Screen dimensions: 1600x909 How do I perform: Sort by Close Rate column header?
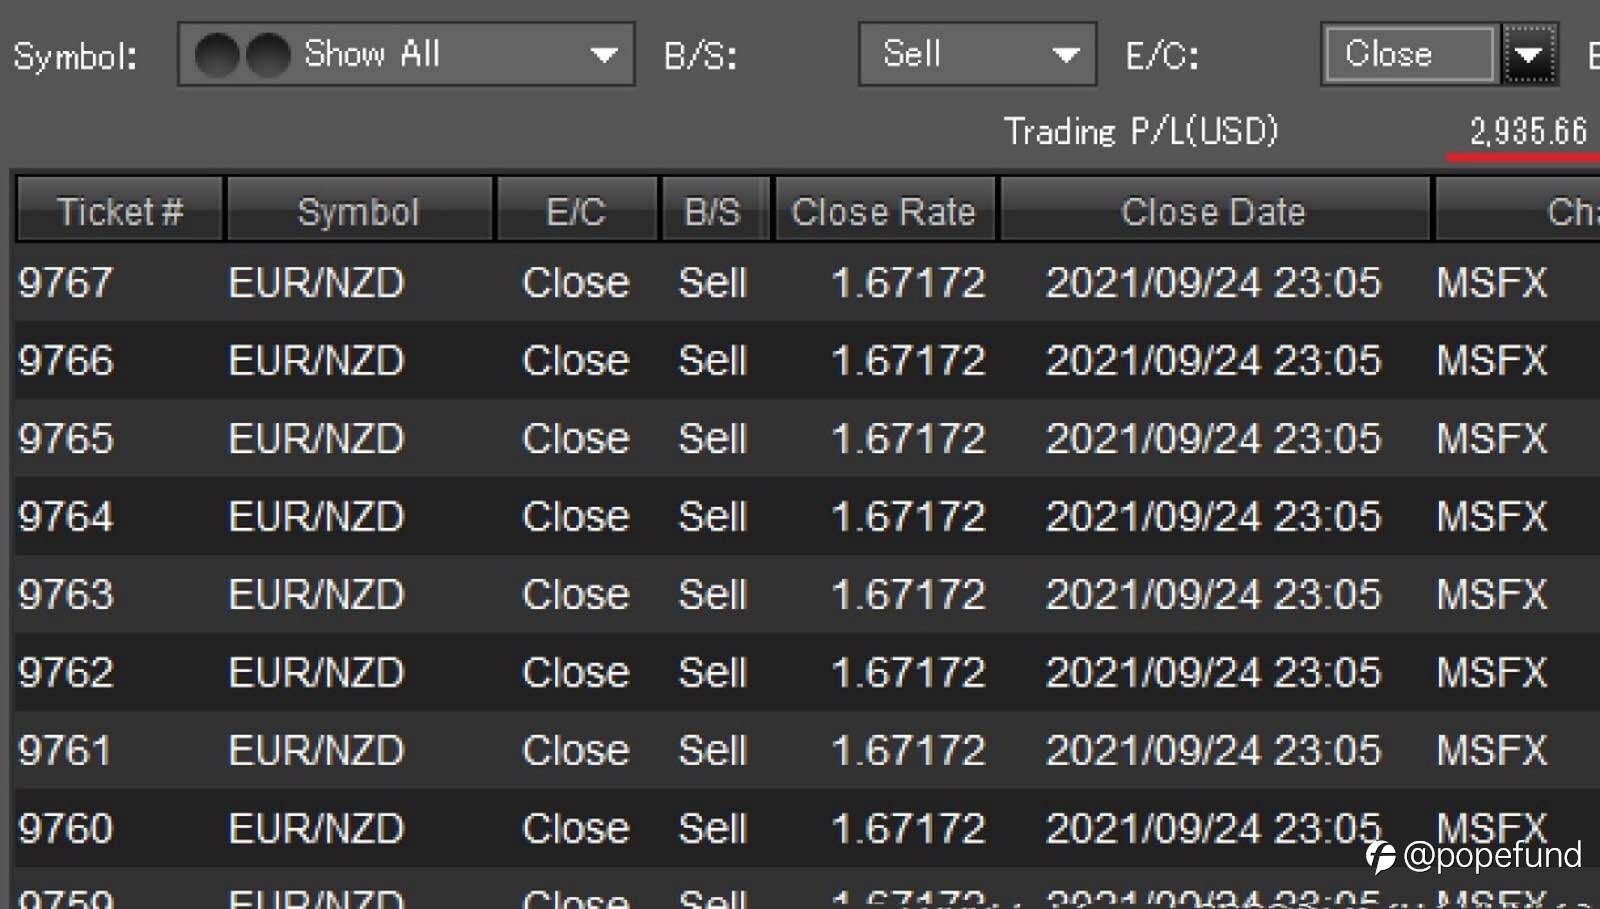883,211
